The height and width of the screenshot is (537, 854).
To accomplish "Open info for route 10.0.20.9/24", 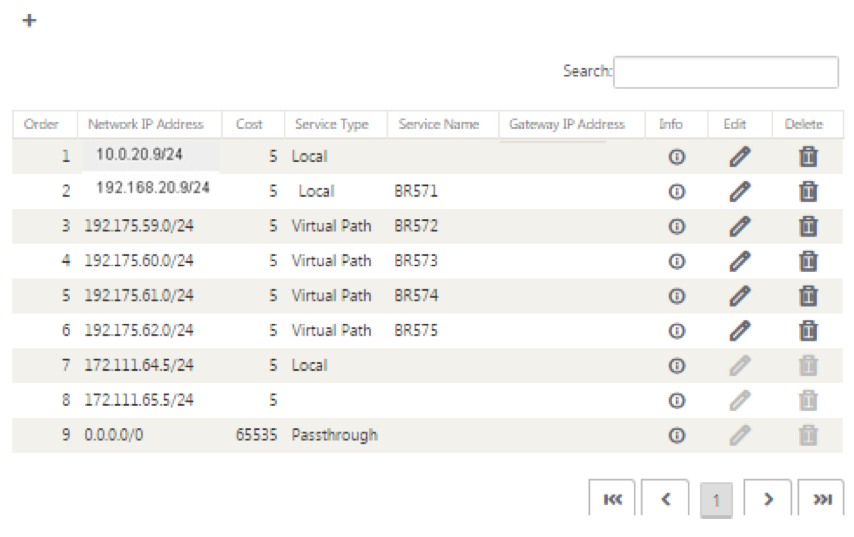I will coord(676,157).
